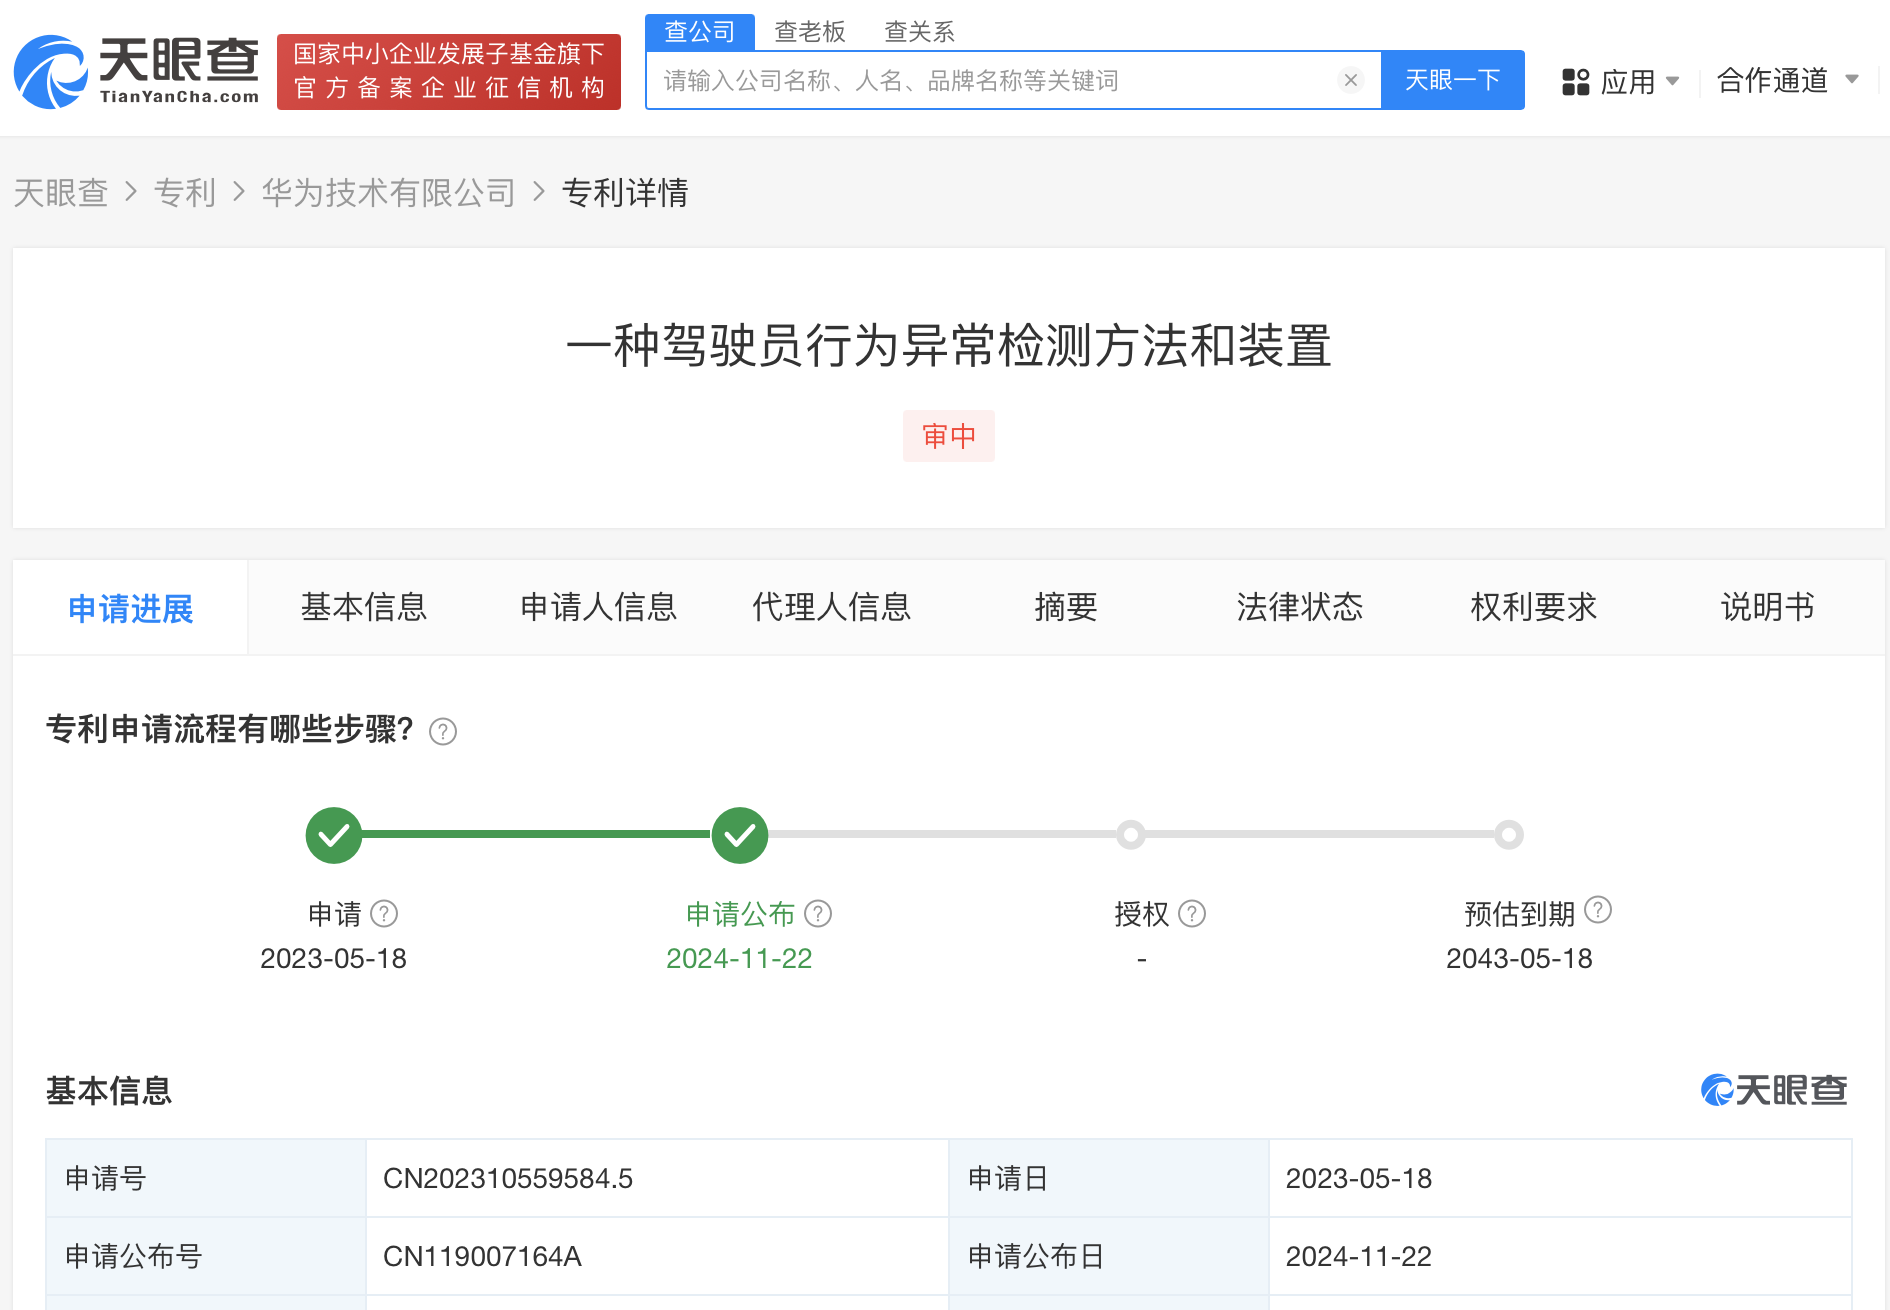Click the green 申请 step checkmark

click(334, 835)
